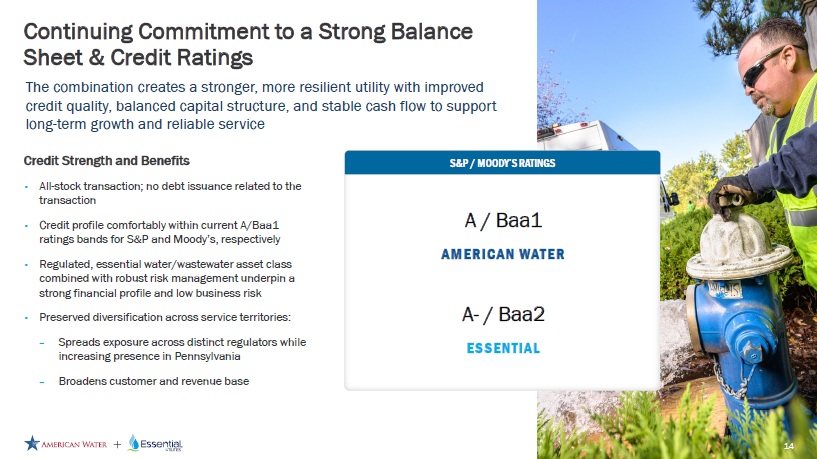Click the ESSENTIAL label in ratings card
Image resolution: width=817 pixels, height=459 pixels.
(502, 349)
